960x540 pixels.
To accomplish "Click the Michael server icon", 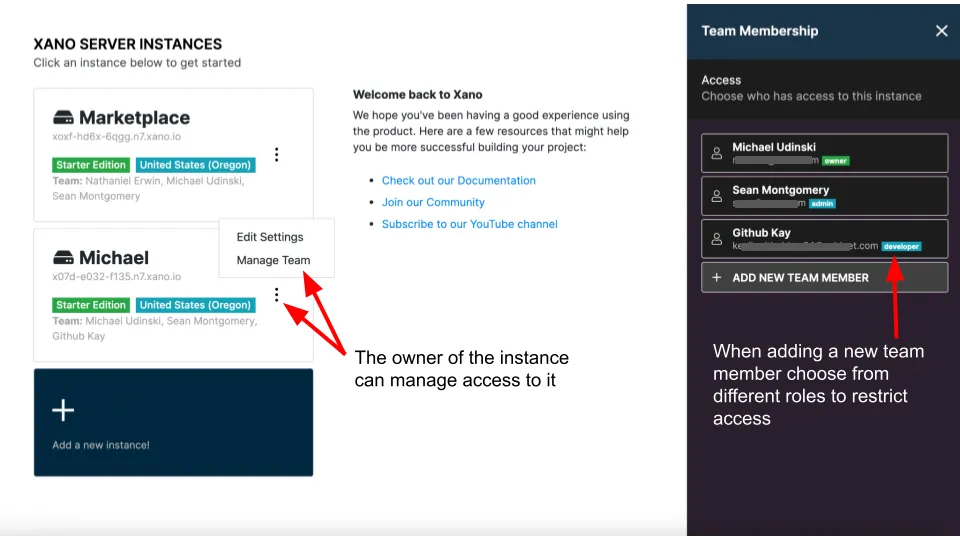I will (63, 257).
